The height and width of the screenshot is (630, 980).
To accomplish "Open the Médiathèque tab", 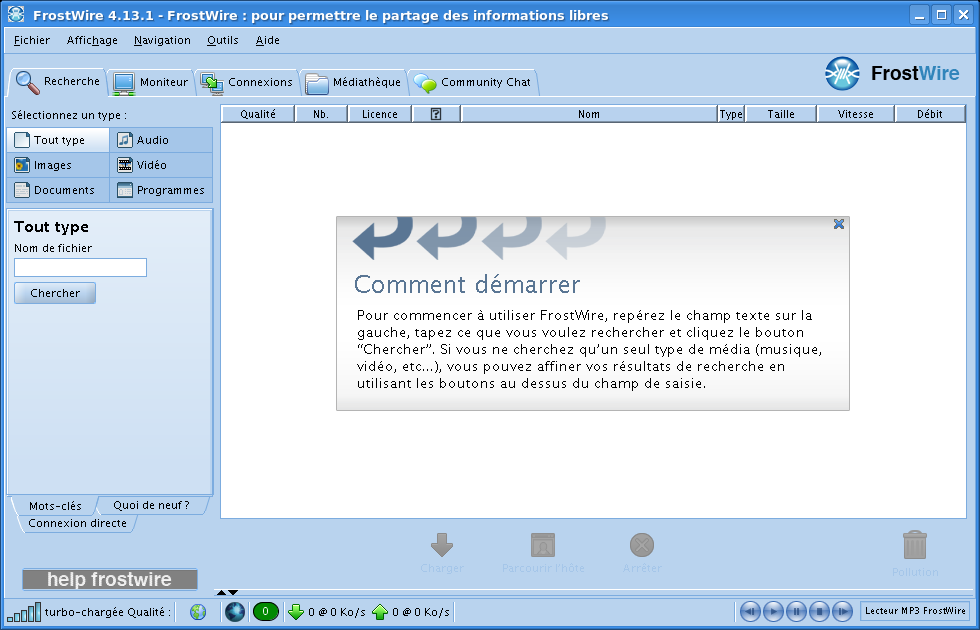I will (x=353, y=82).
